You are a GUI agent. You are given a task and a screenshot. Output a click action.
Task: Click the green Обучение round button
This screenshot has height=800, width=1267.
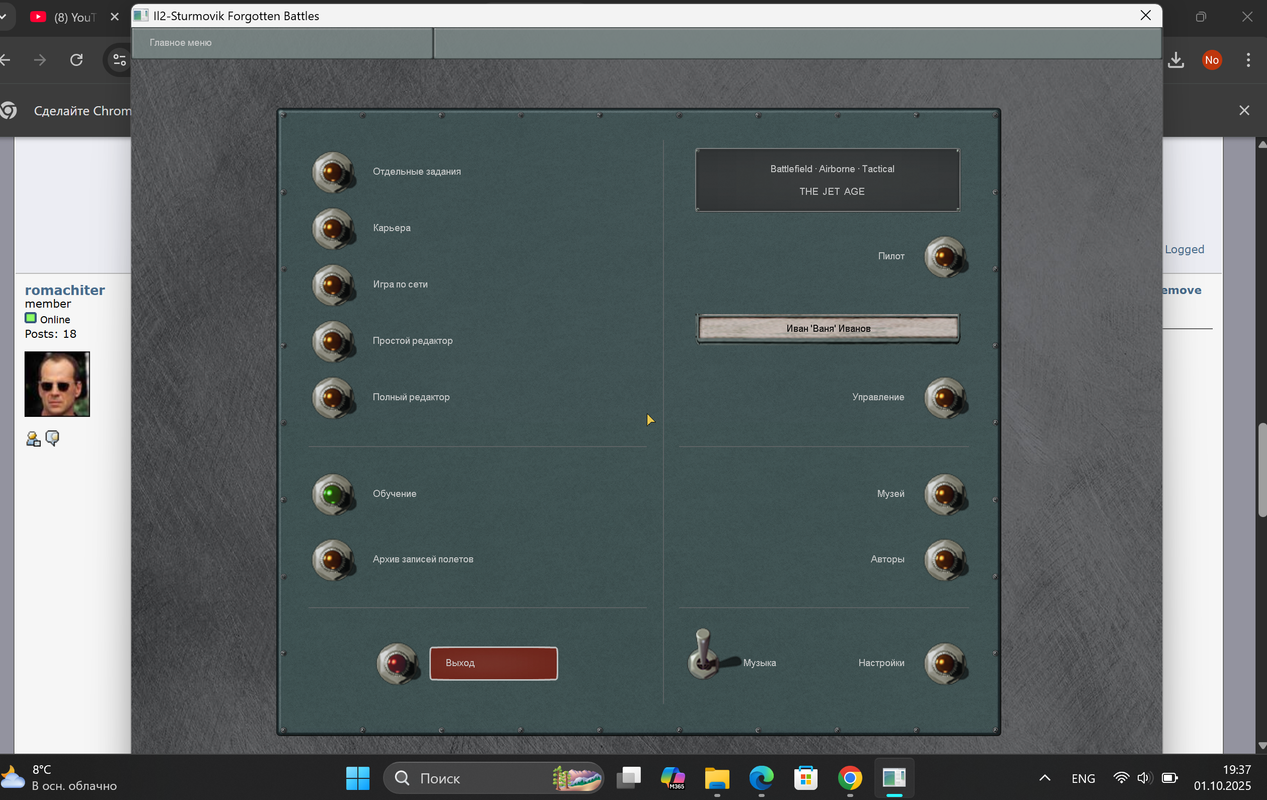coord(333,494)
